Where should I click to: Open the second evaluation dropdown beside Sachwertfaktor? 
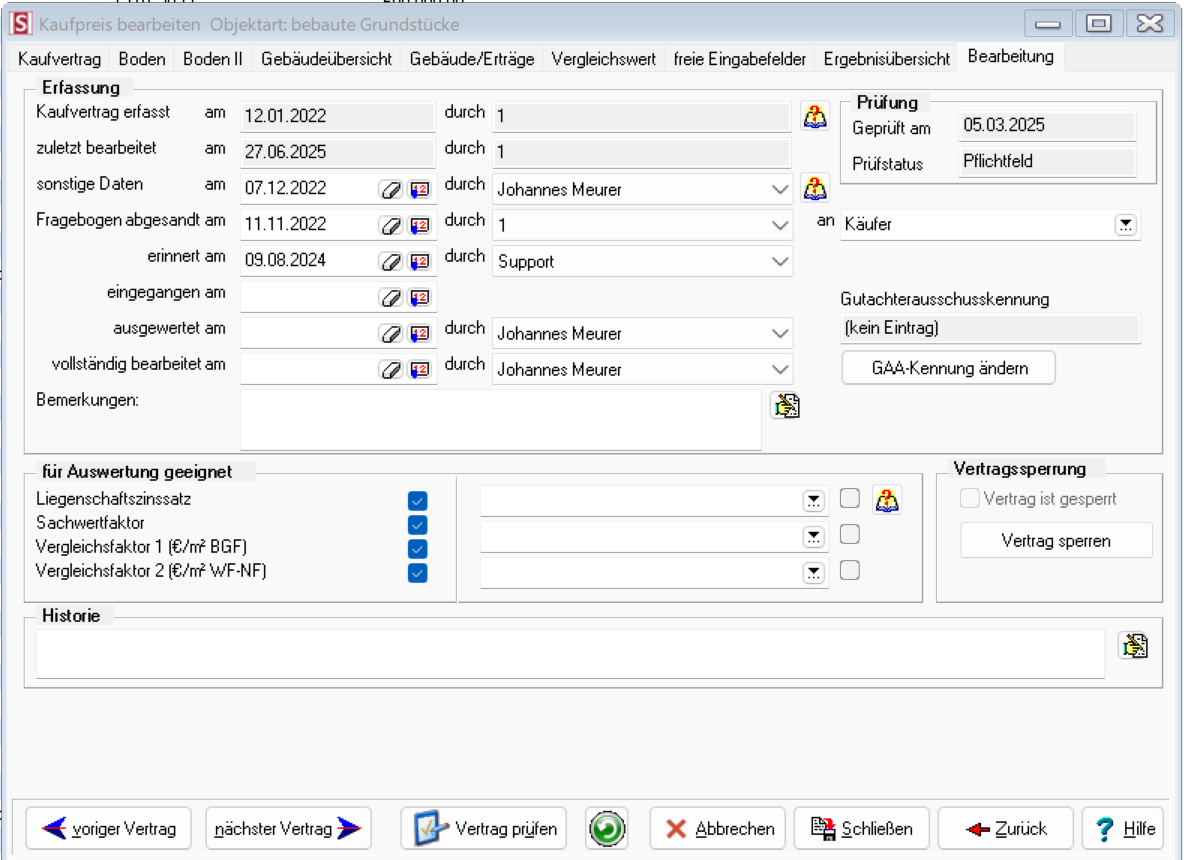(814, 536)
